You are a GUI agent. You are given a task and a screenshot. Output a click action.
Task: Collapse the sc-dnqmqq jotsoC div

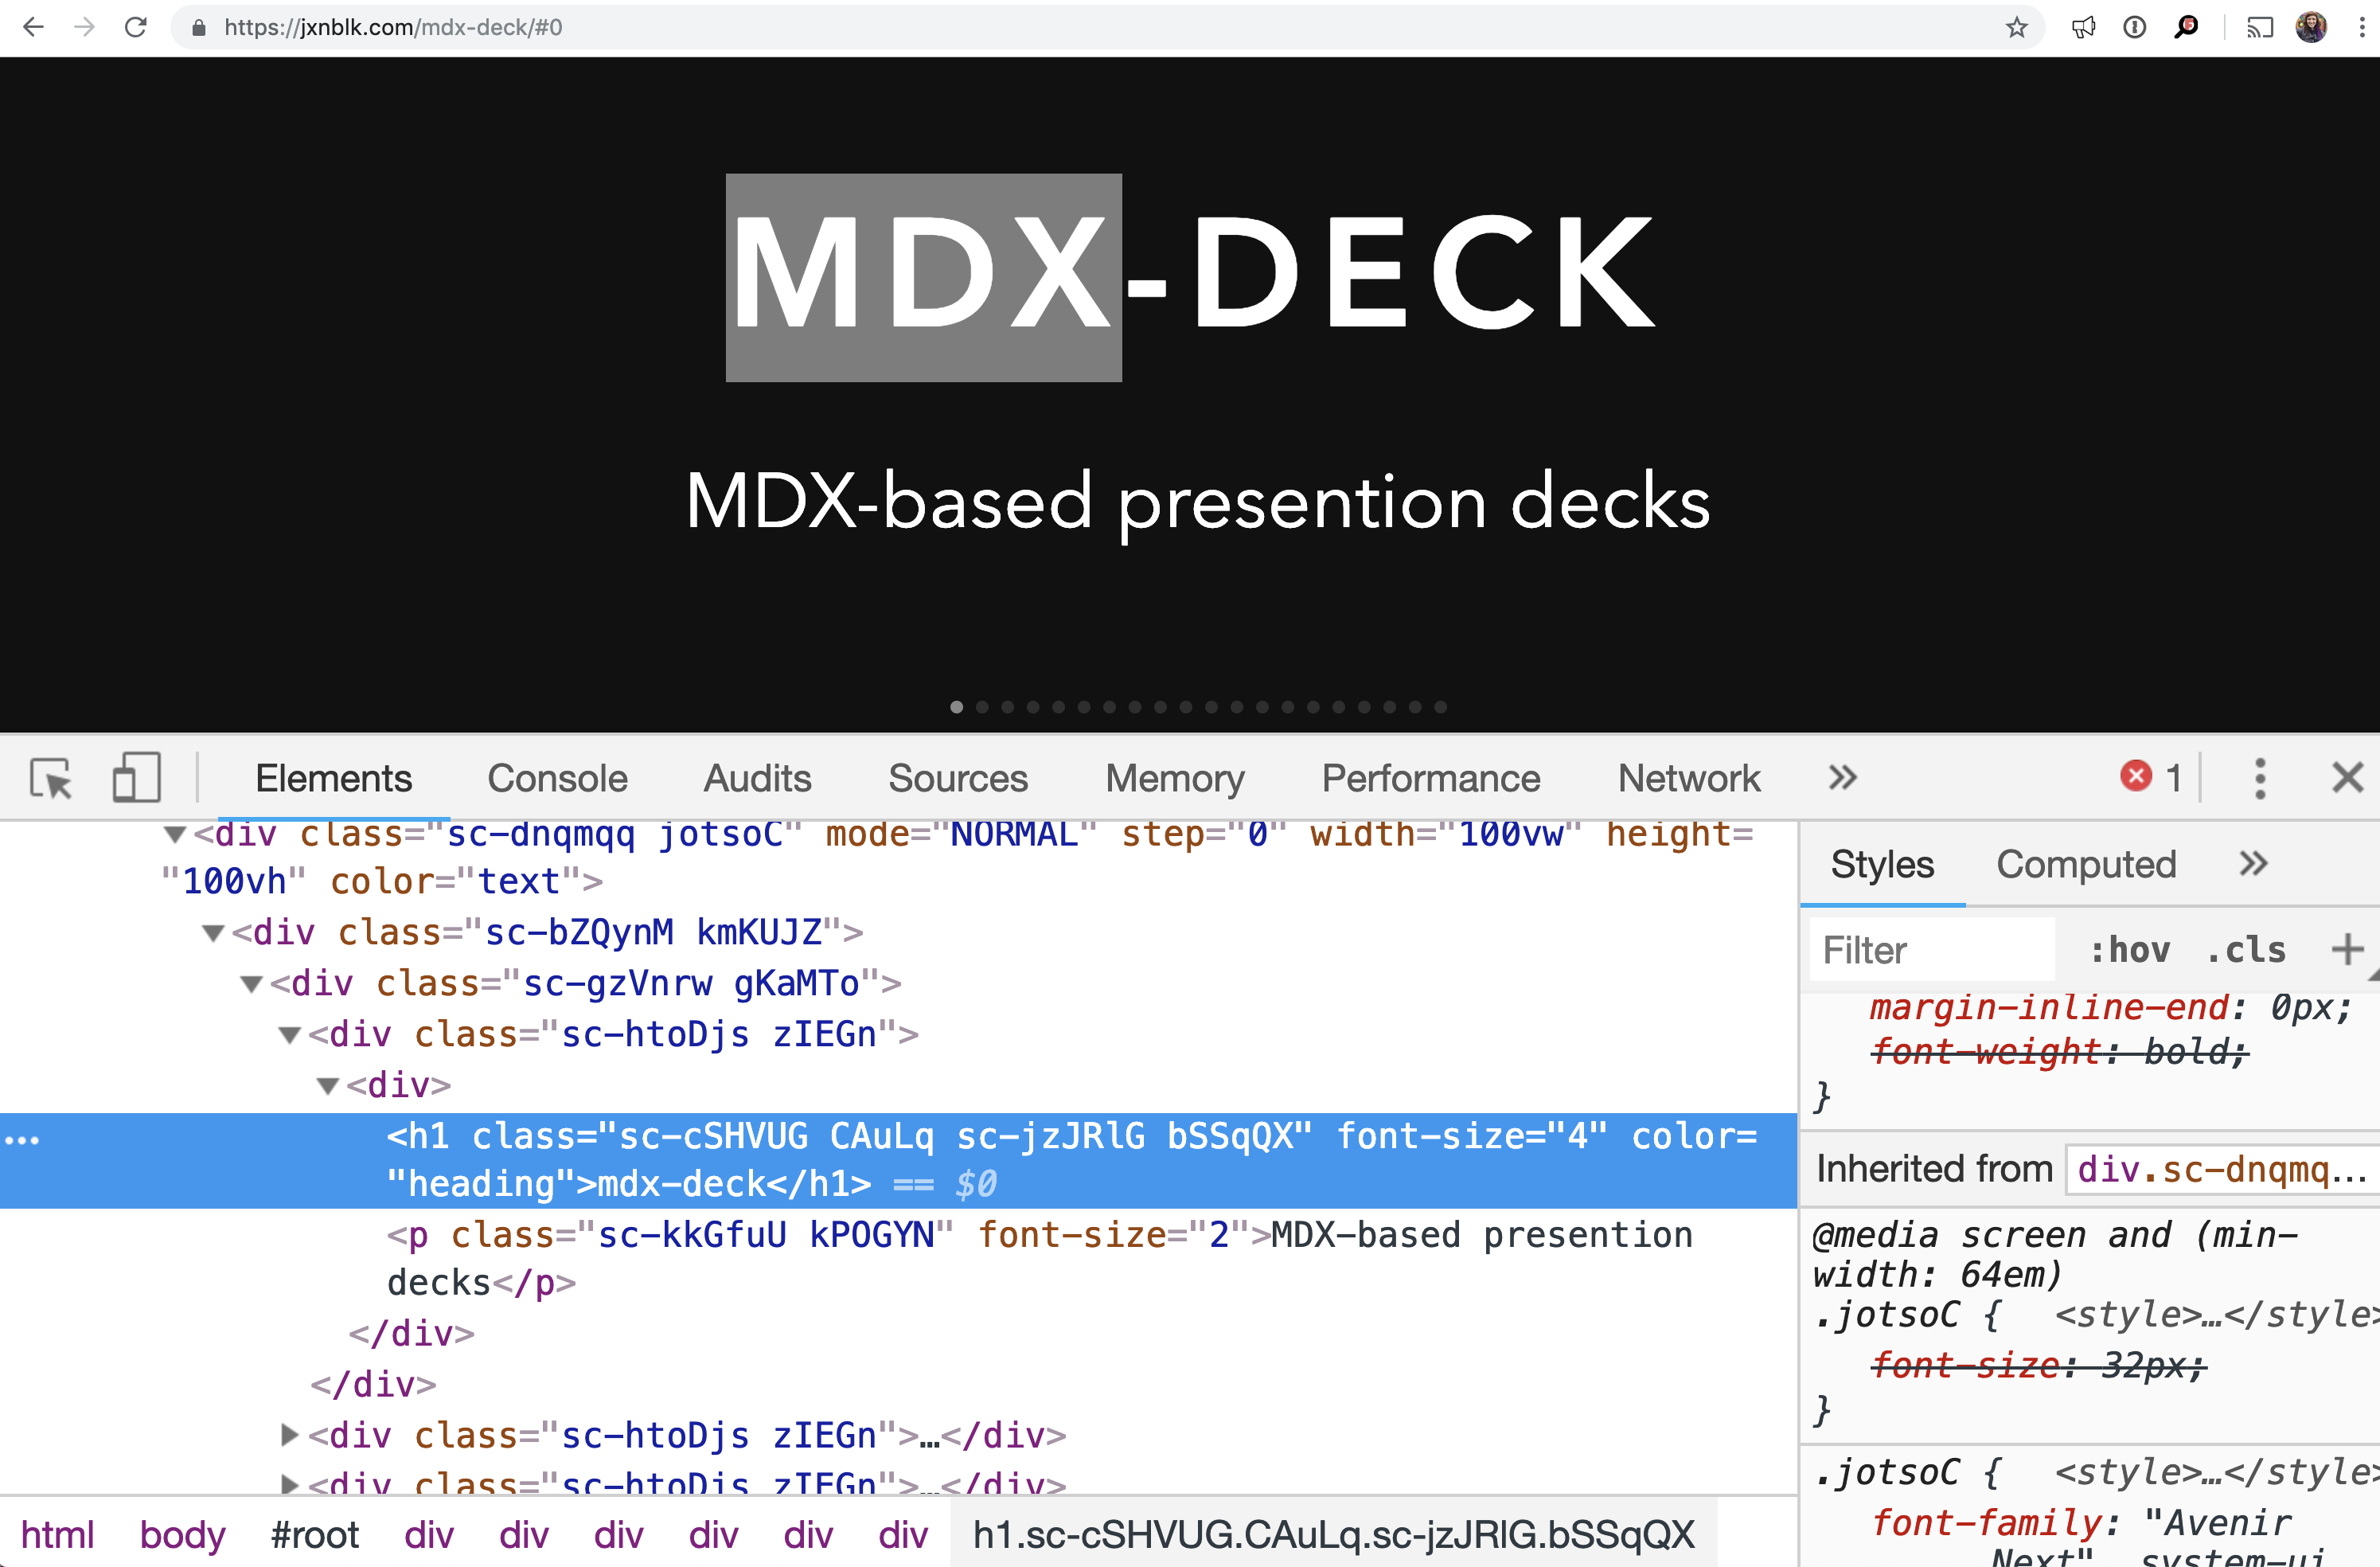coord(175,834)
